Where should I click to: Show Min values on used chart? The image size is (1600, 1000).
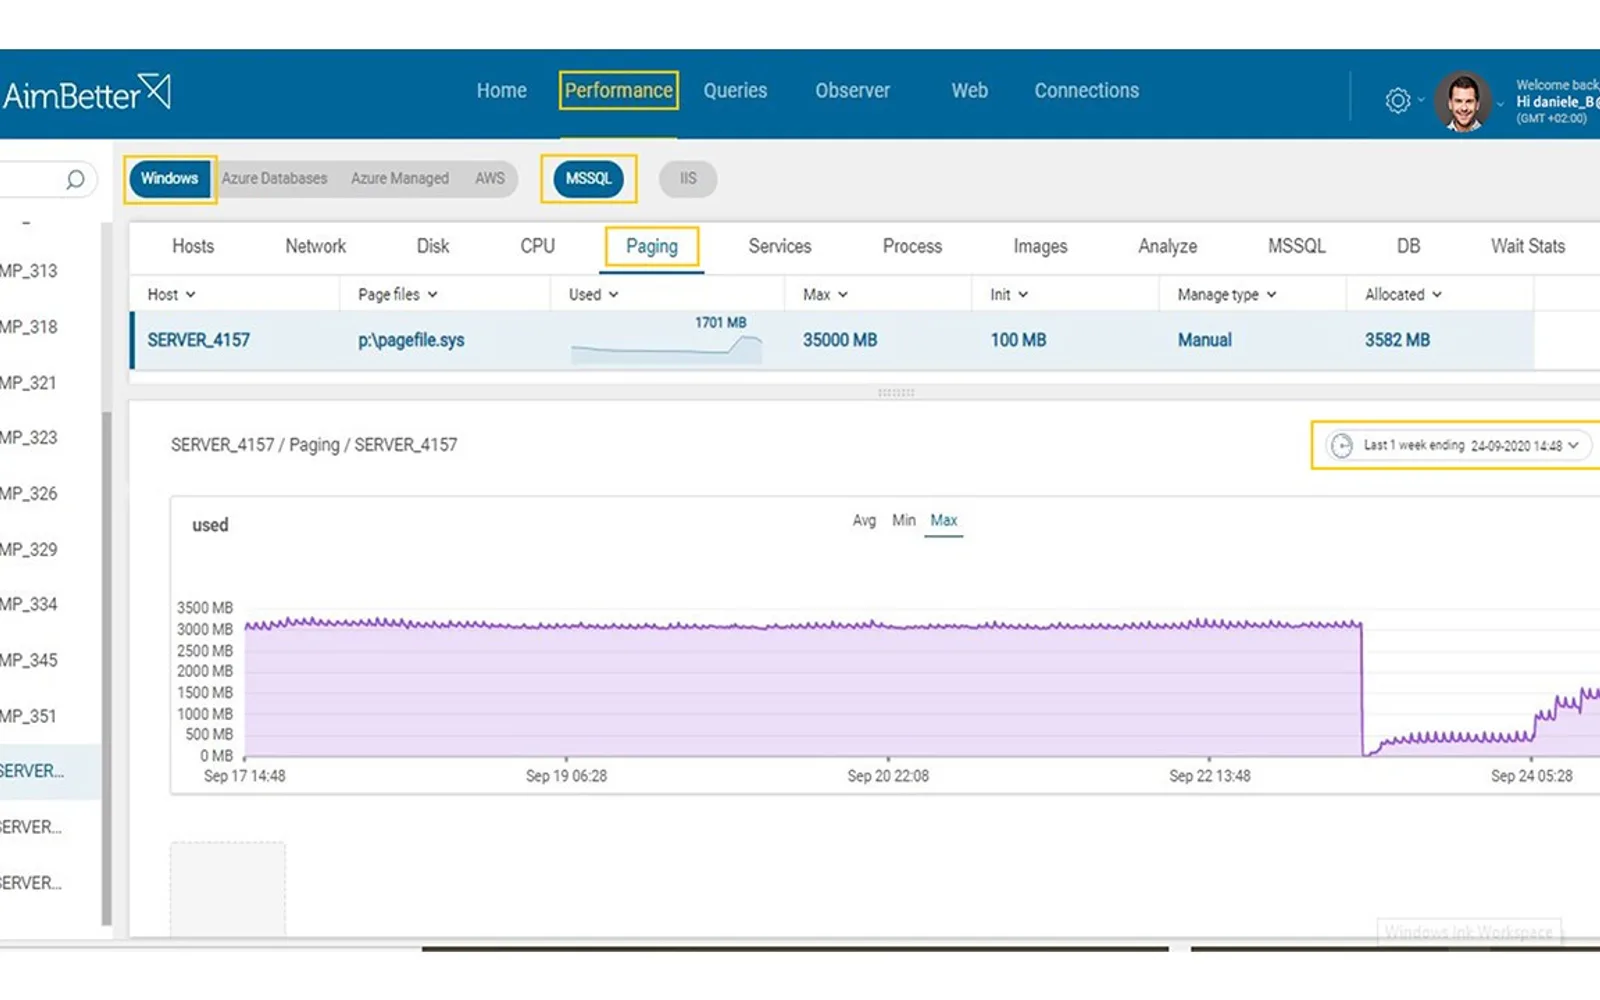click(904, 520)
